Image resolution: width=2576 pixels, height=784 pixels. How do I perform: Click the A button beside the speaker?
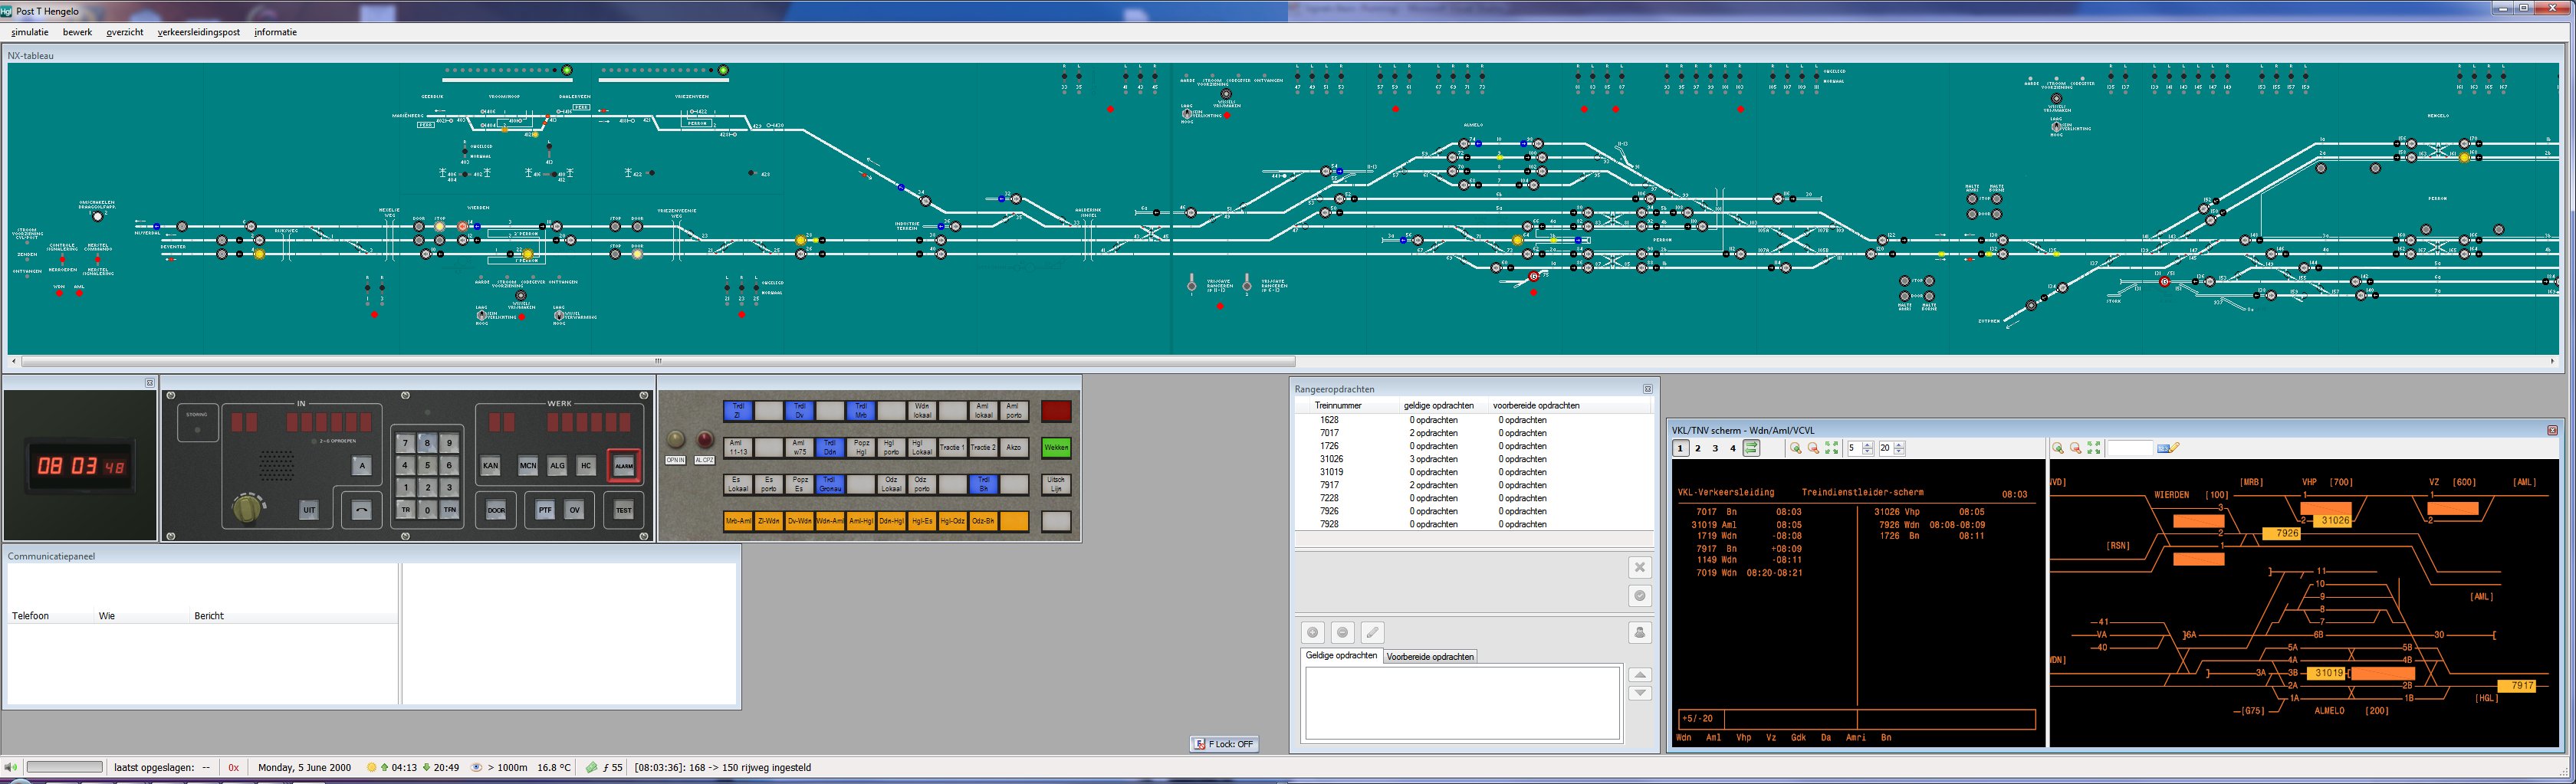[x=362, y=466]
